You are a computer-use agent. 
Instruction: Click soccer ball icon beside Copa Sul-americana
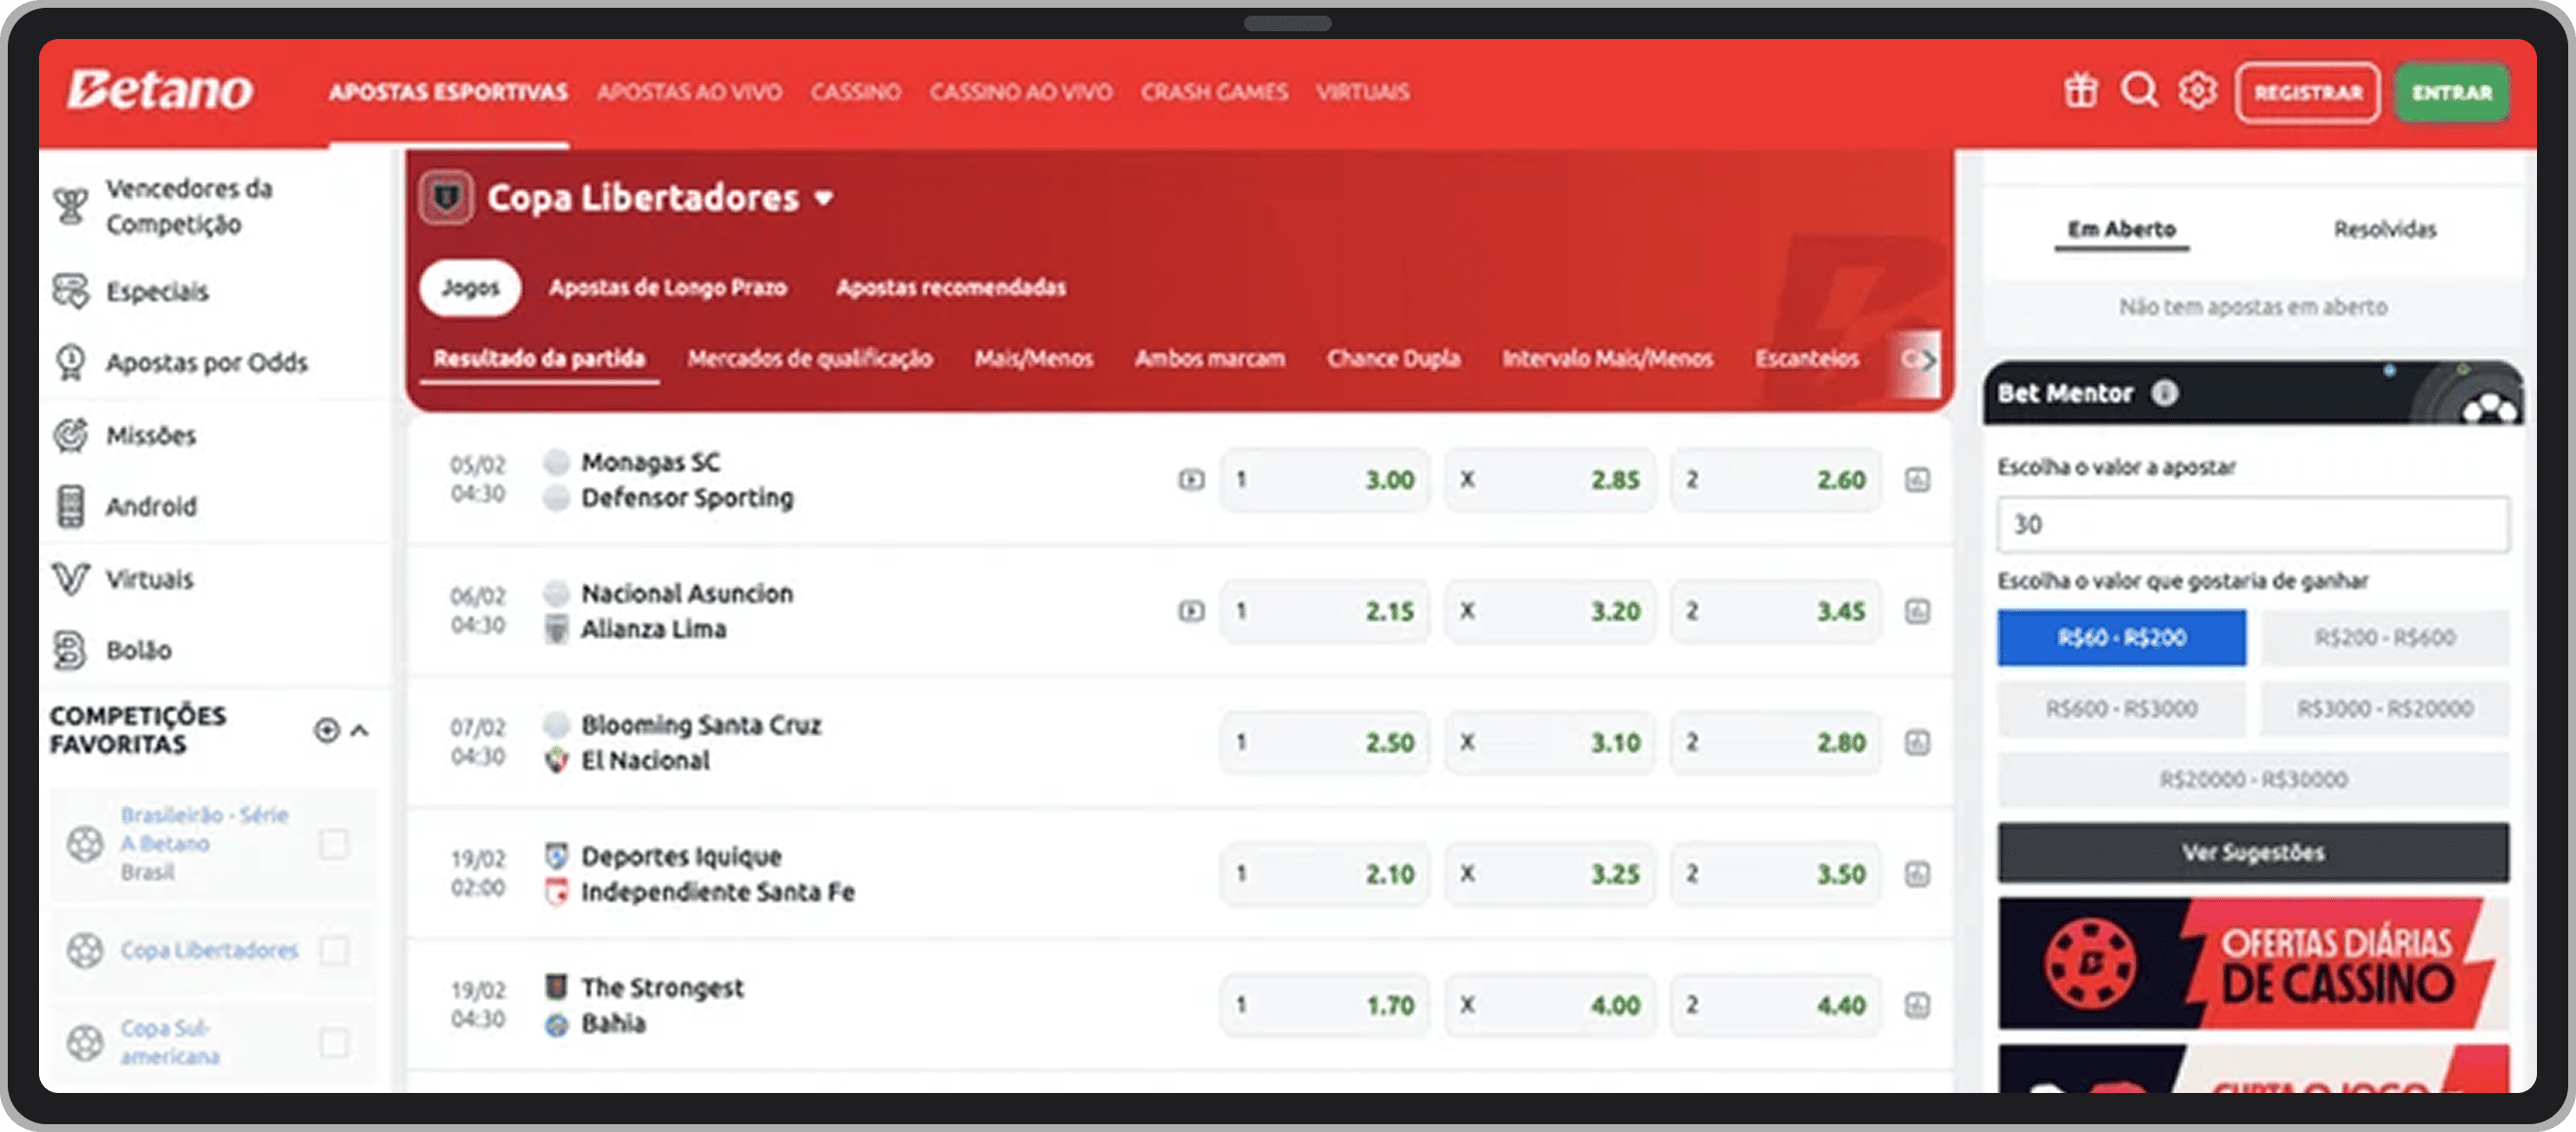point(85,1043)
